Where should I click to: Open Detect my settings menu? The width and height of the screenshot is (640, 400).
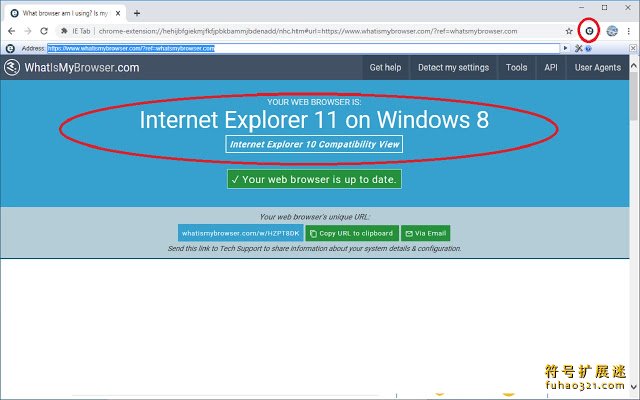coord(453,68)
